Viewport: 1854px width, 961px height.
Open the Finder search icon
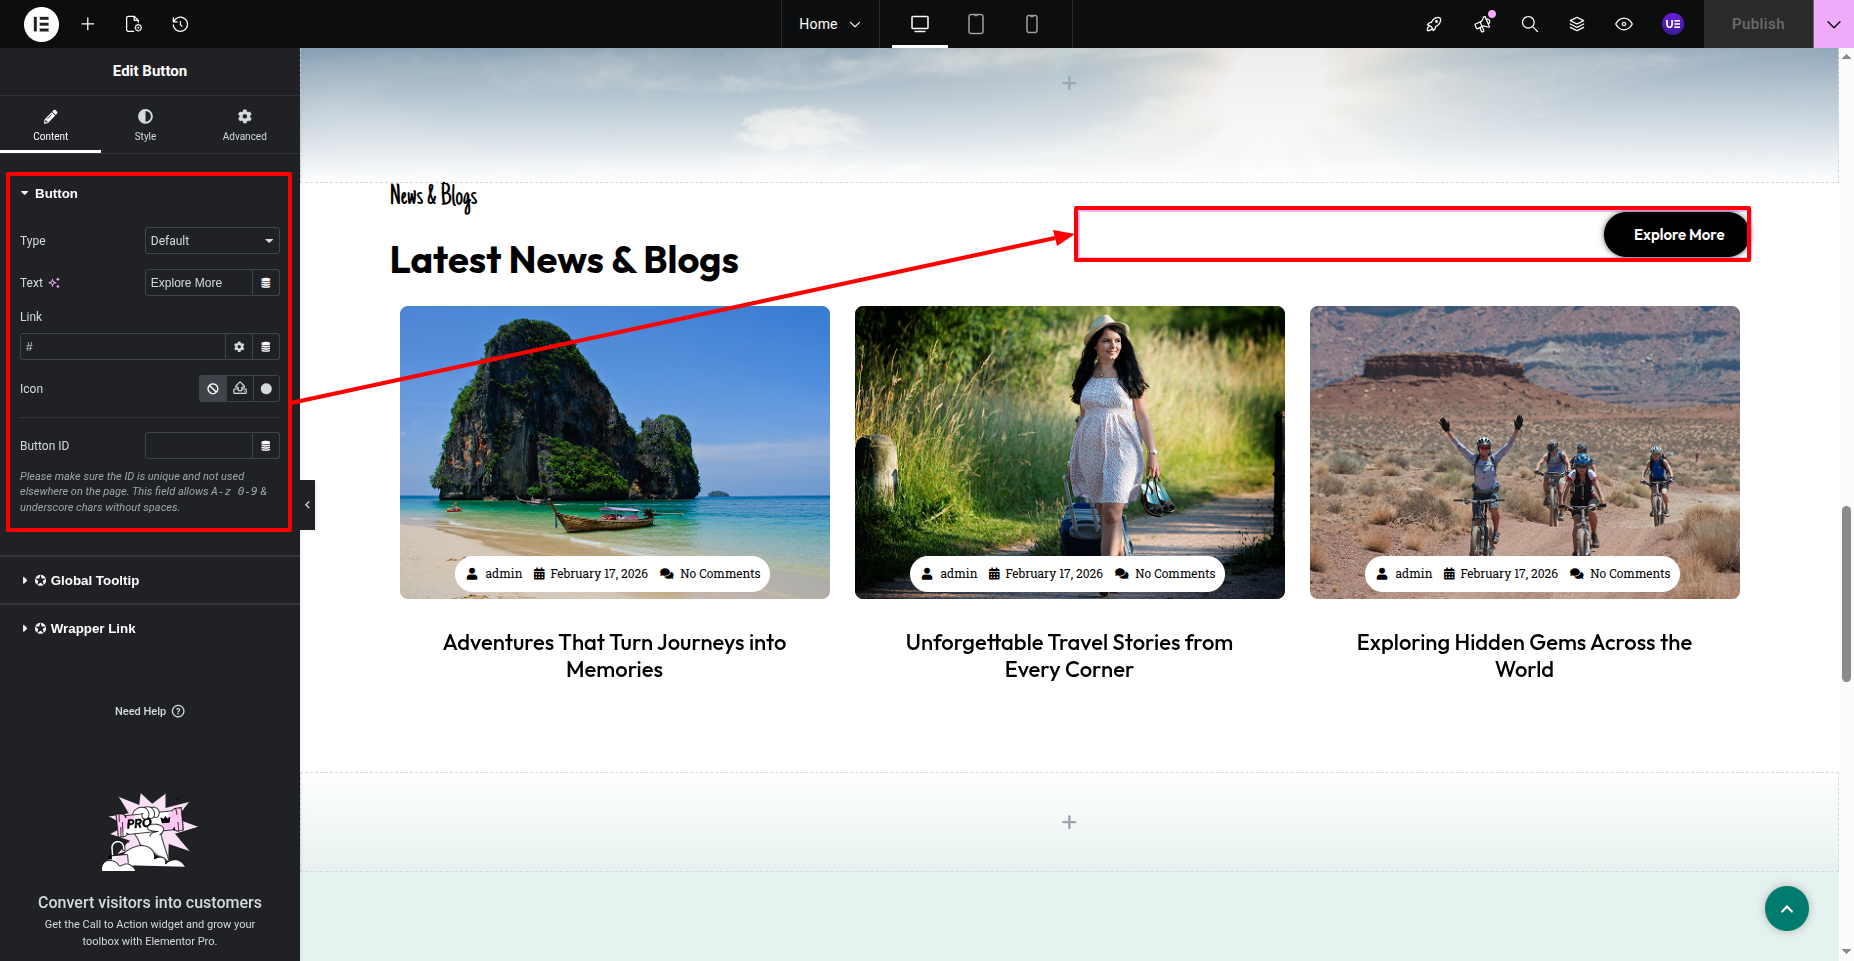pos(1529,24)
